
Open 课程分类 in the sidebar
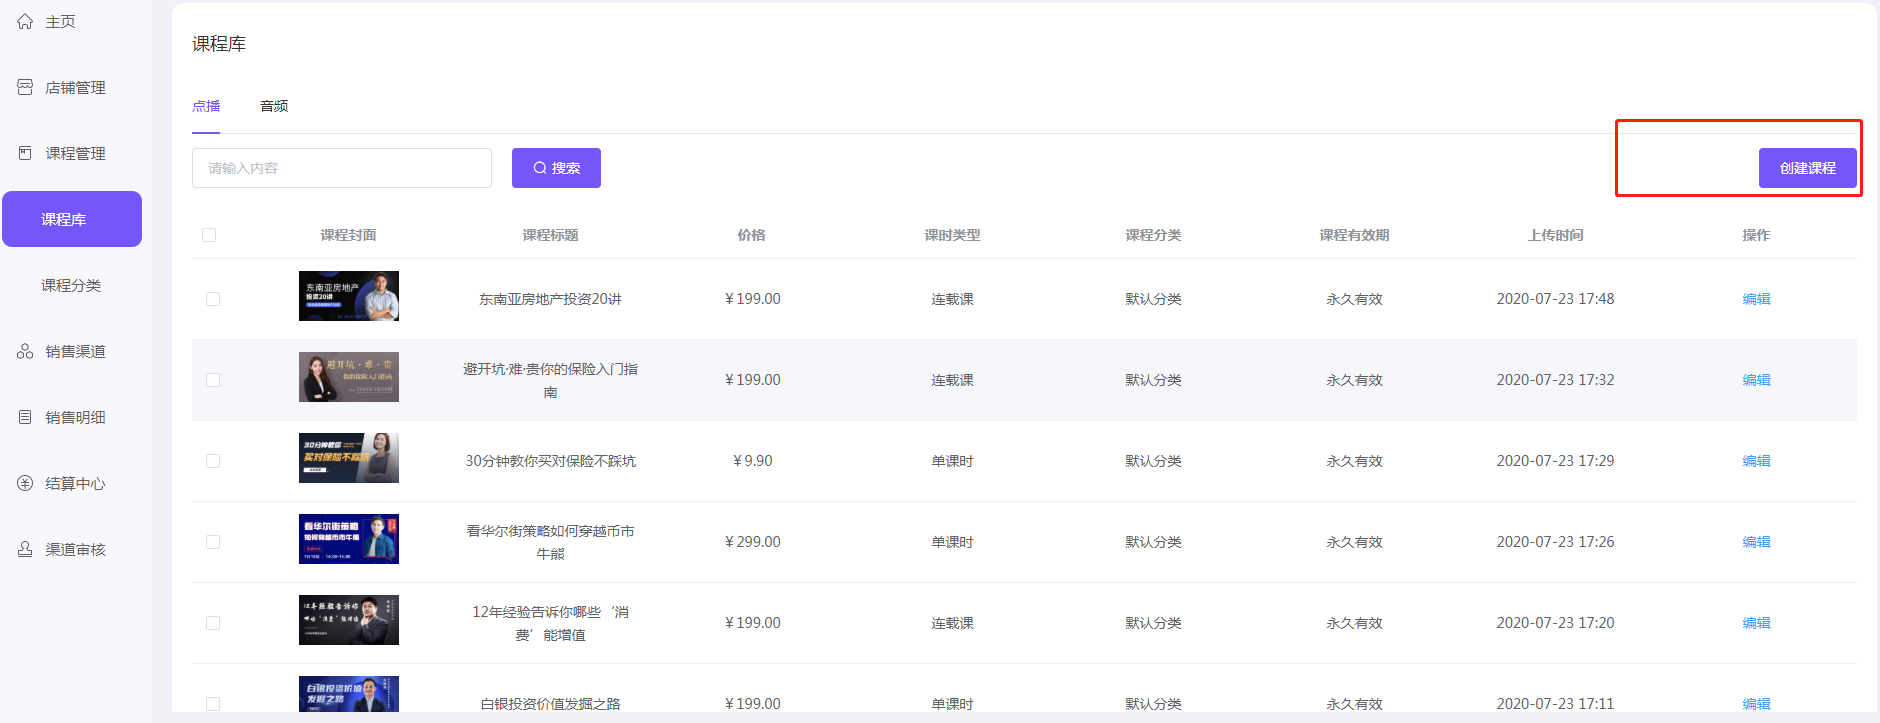click(71, 286)
